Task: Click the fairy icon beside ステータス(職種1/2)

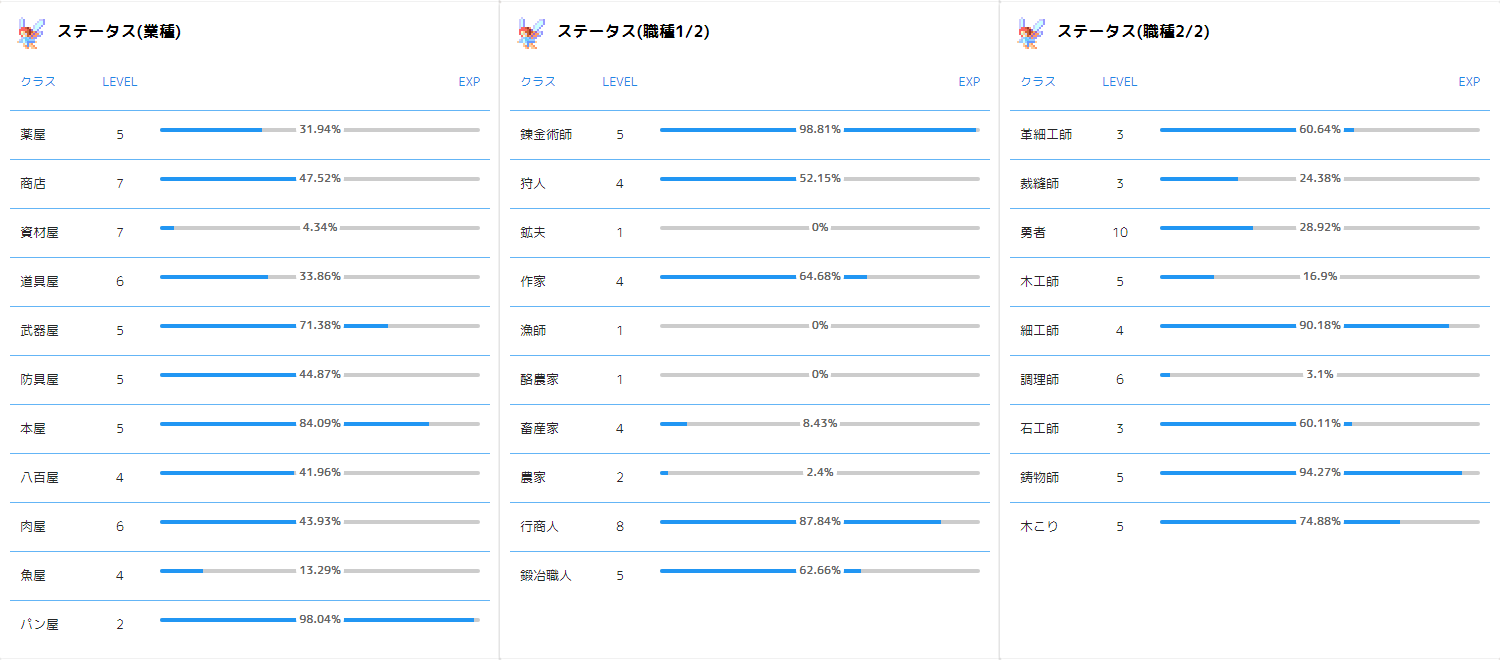Action: (x=531, y=32)
